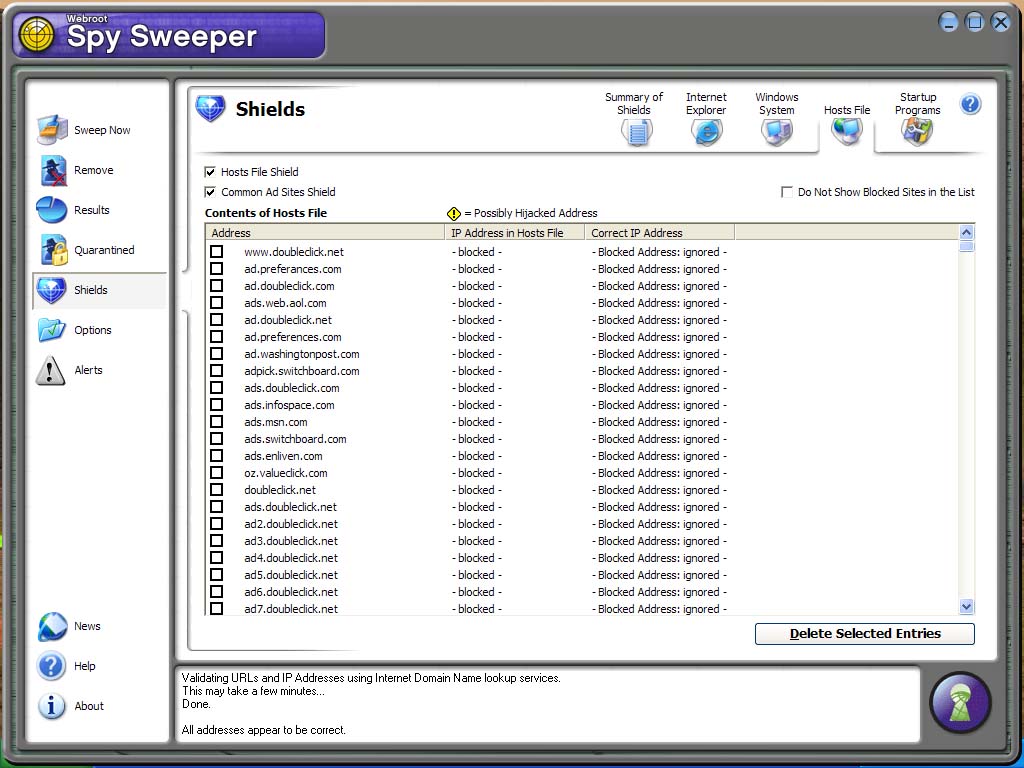Select the Shields icon in sidebar

click(52, 290)
